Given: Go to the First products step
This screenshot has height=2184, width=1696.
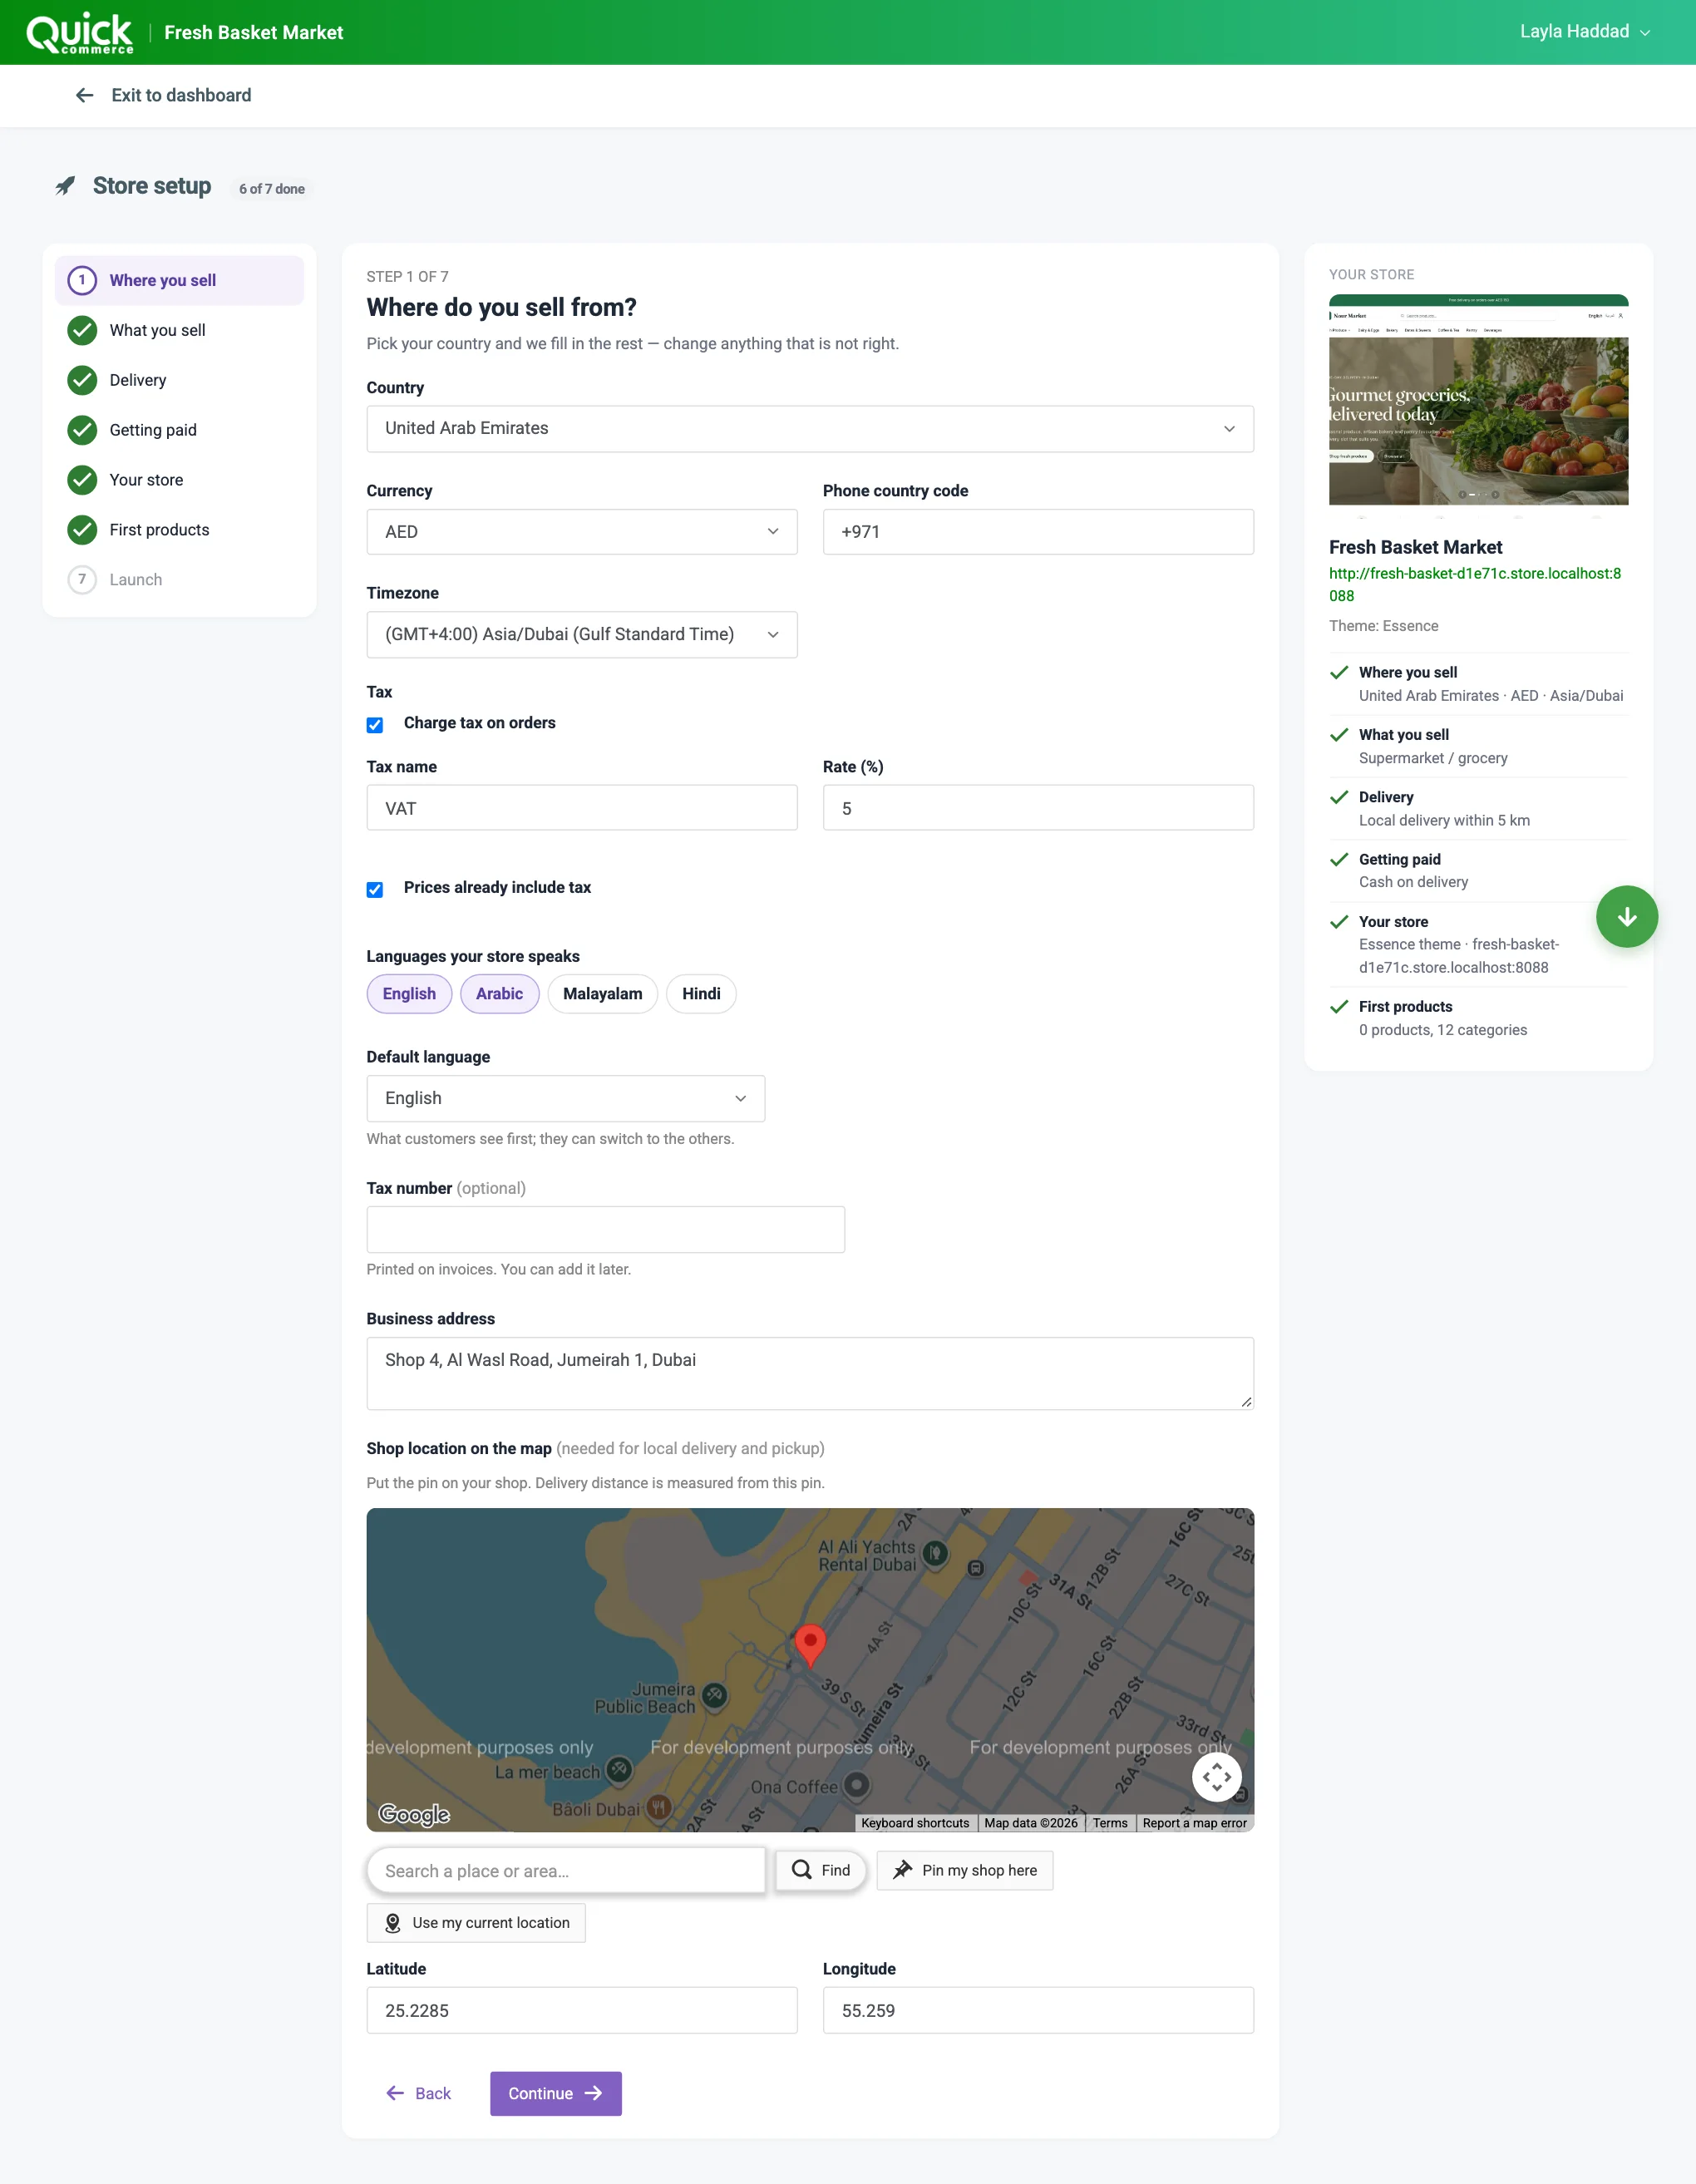Looking at the screenshot, I should pyautogui.click(x=179, y=530).
